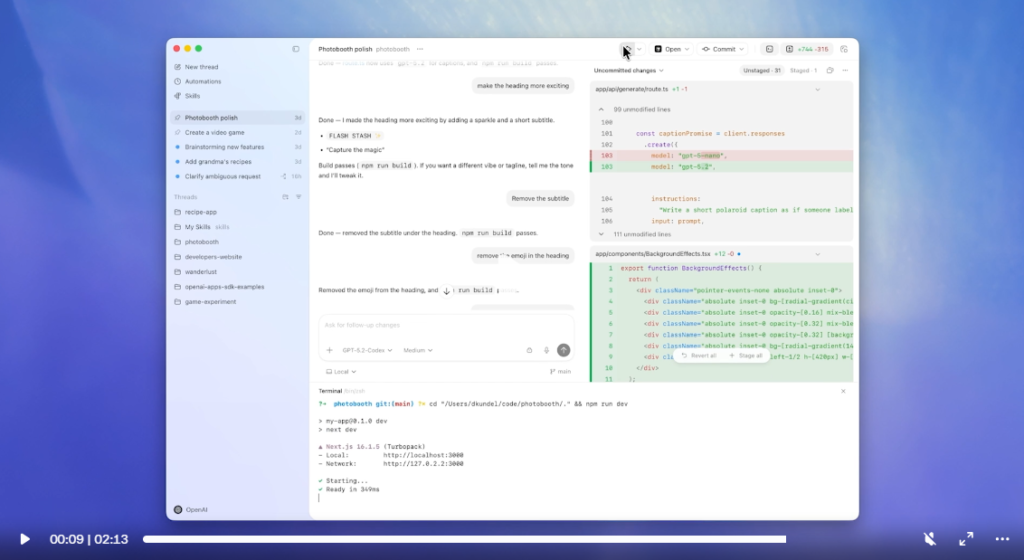Viewport: 1024px width, 560px height.
Task: Click the microphone dictation icon
Action: pyautogui.click(x=546, y=350)
